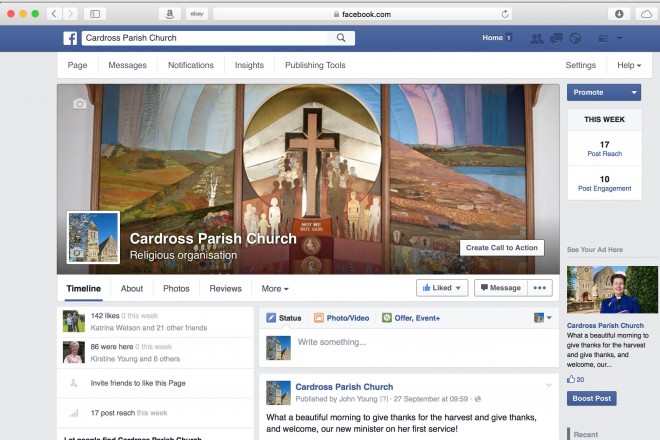
Task: Open the Amazon favorites bookmark
Action: click(x=170, y=14)
